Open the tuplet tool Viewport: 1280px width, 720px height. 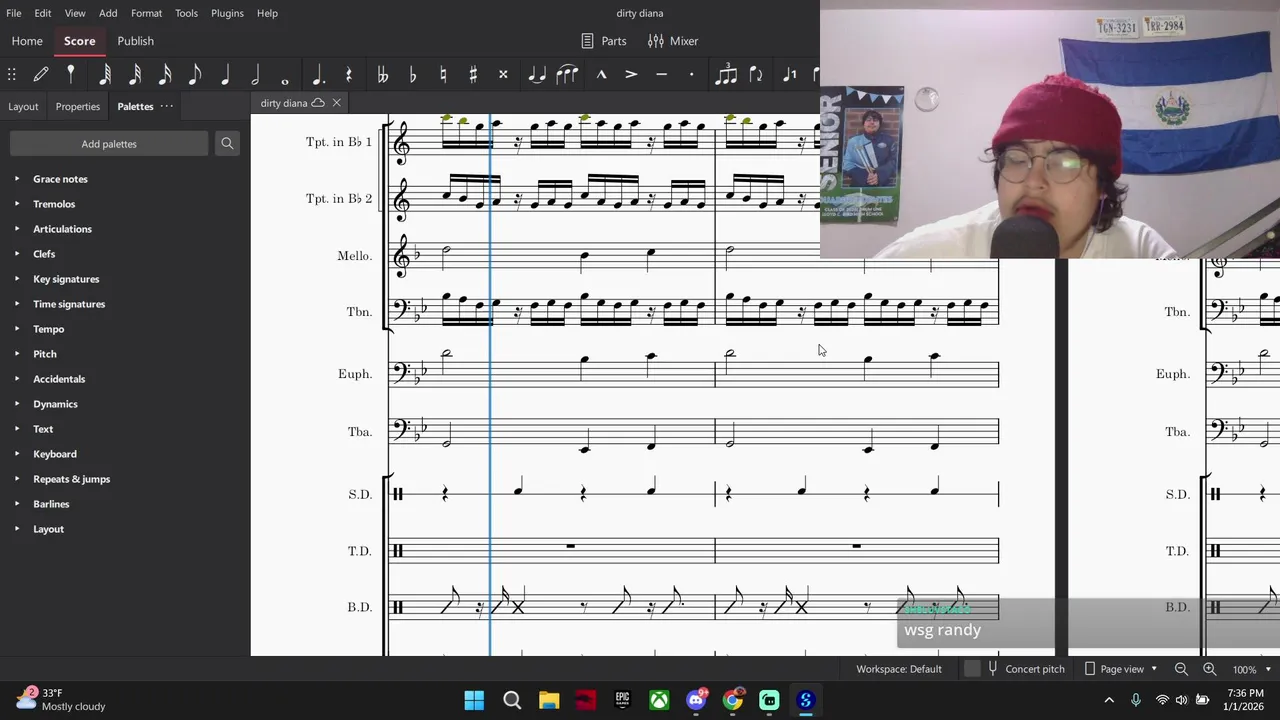click(726, 75)
